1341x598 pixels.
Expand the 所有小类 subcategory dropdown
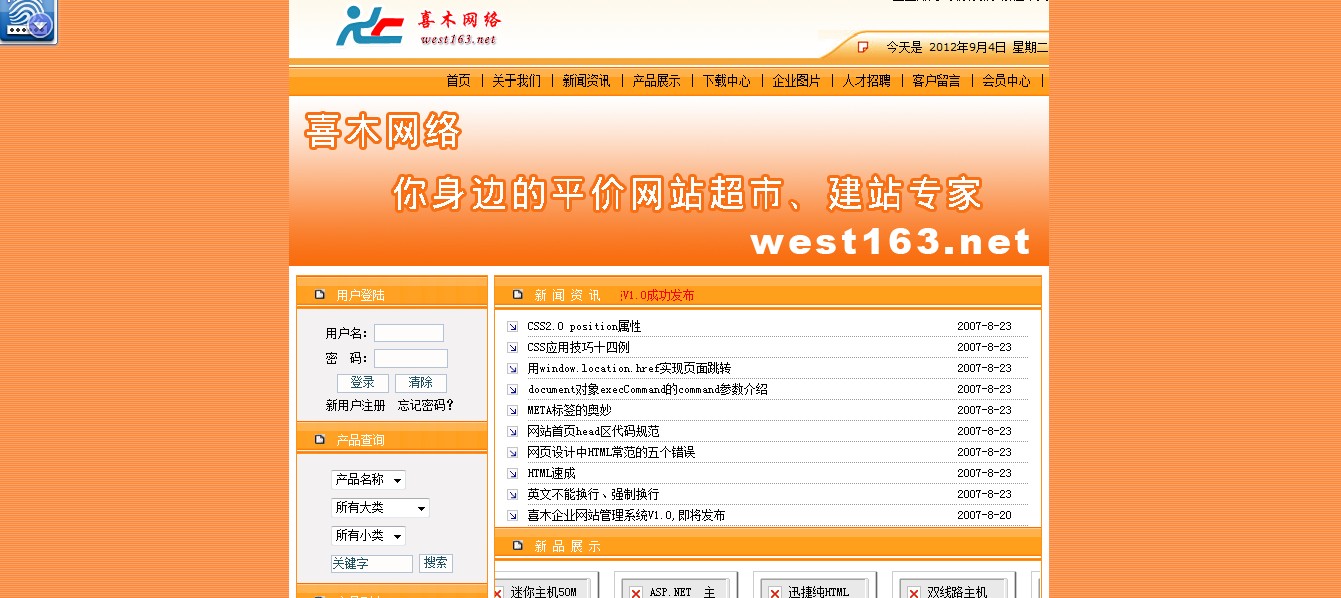pyautogui.click(x=368, y=536)
